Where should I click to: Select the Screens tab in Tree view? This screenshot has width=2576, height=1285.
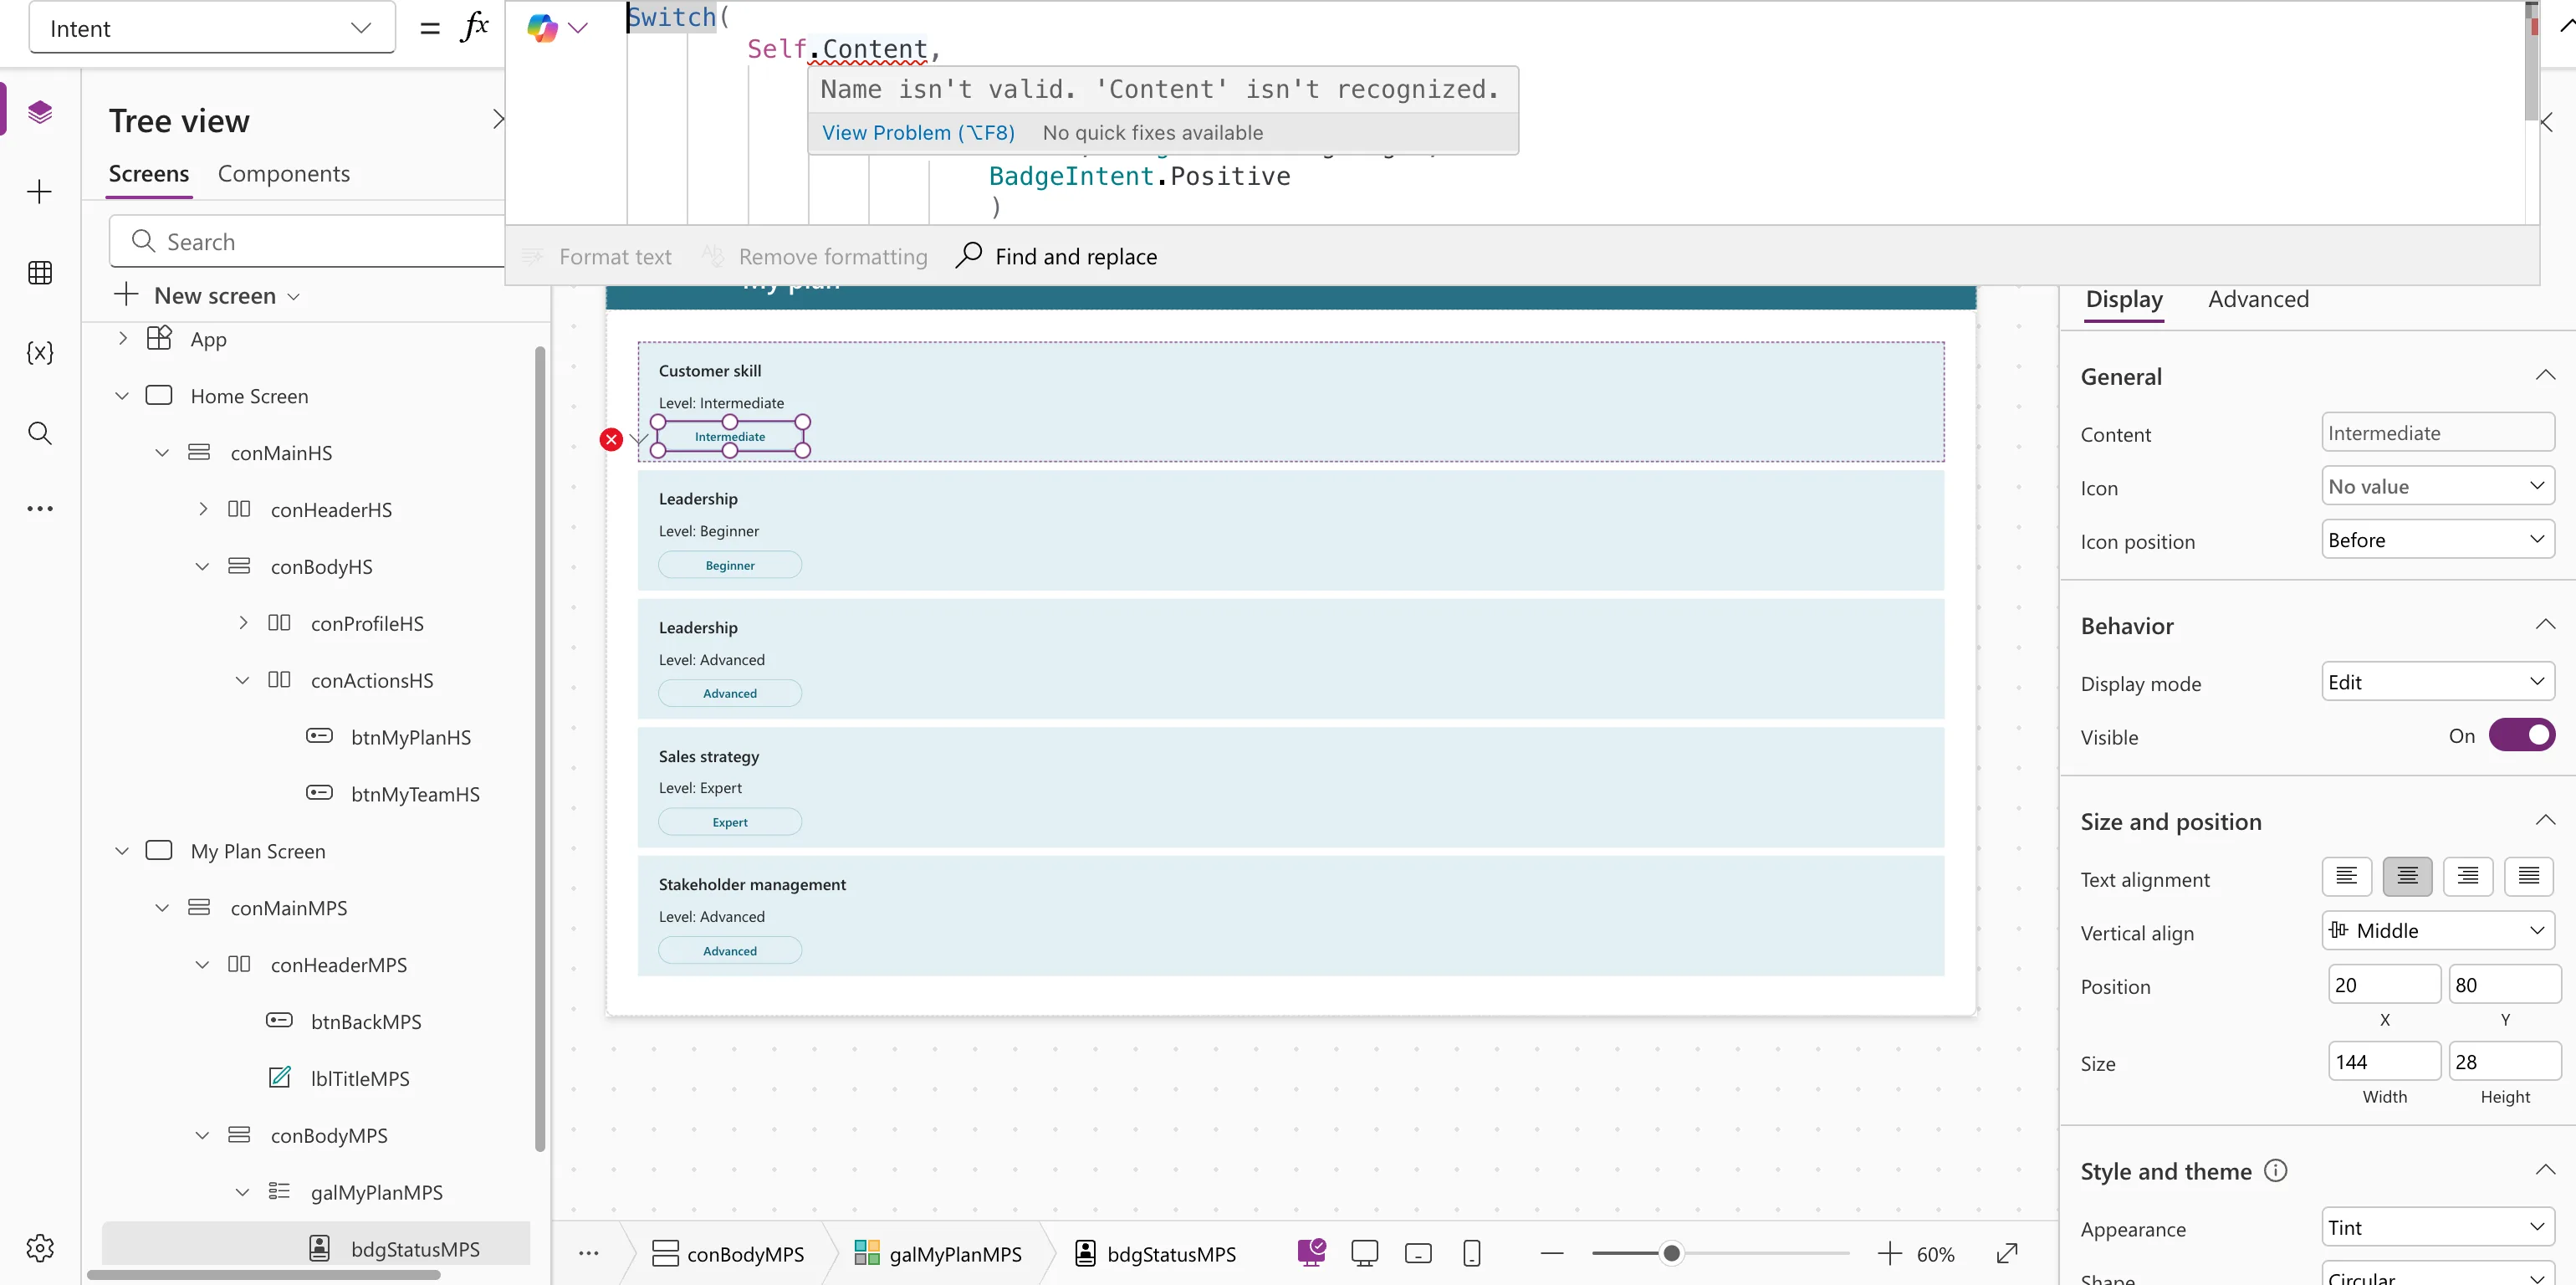click(149, 174)
